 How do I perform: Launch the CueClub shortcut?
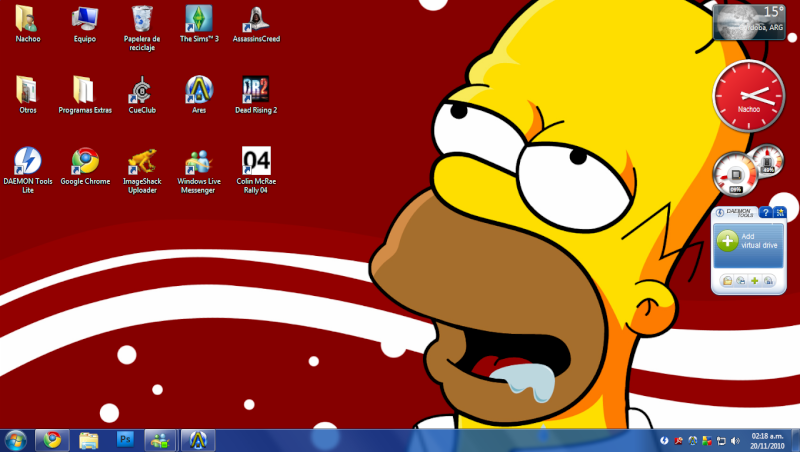[x=142, y=95]
